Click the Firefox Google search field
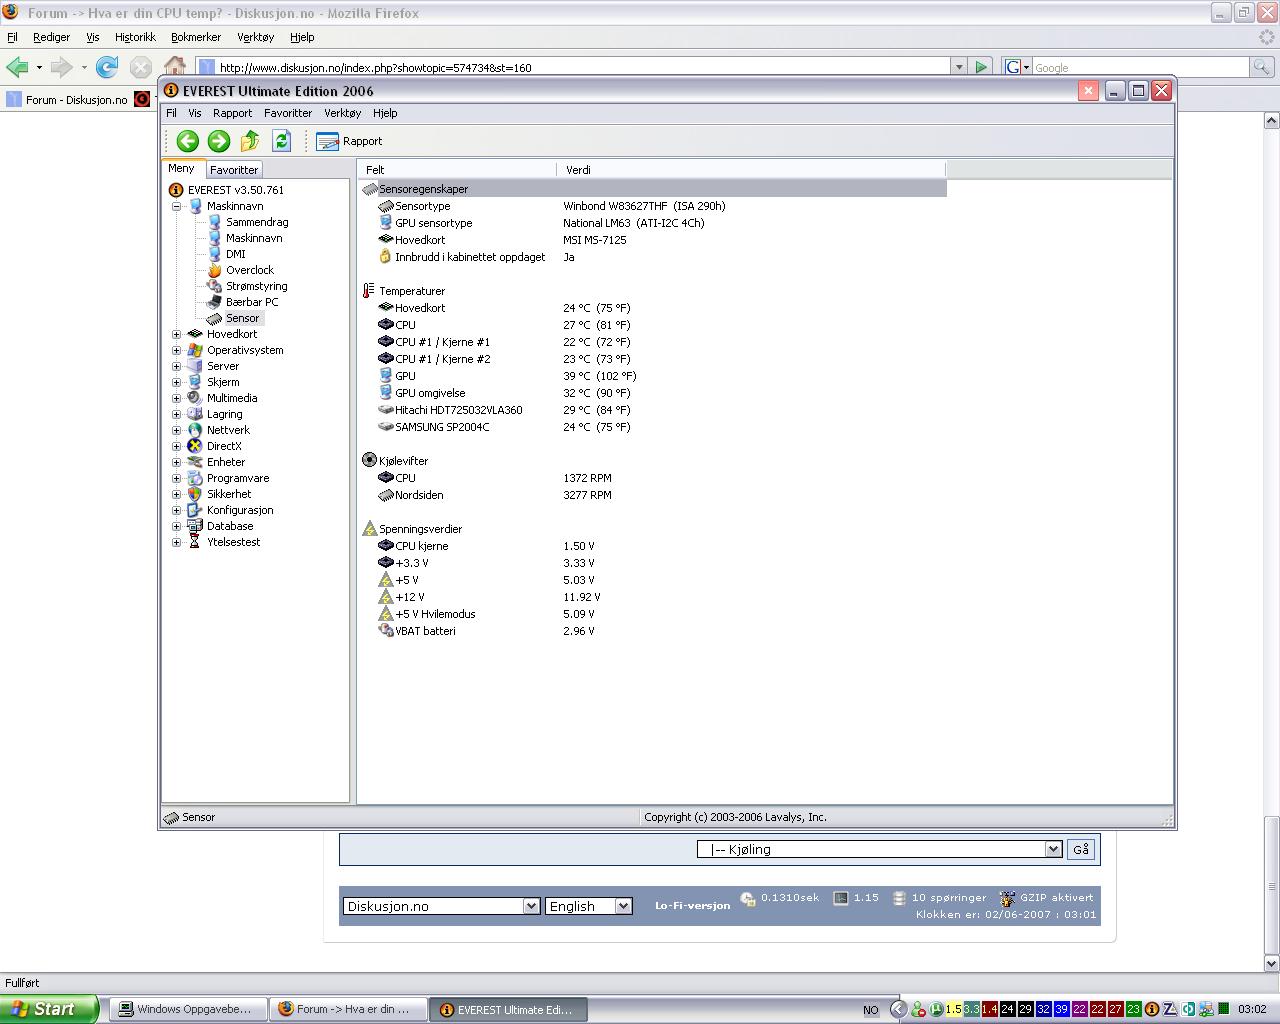The width and height of the screenshot is (1280, 1024). point(1140,67)
